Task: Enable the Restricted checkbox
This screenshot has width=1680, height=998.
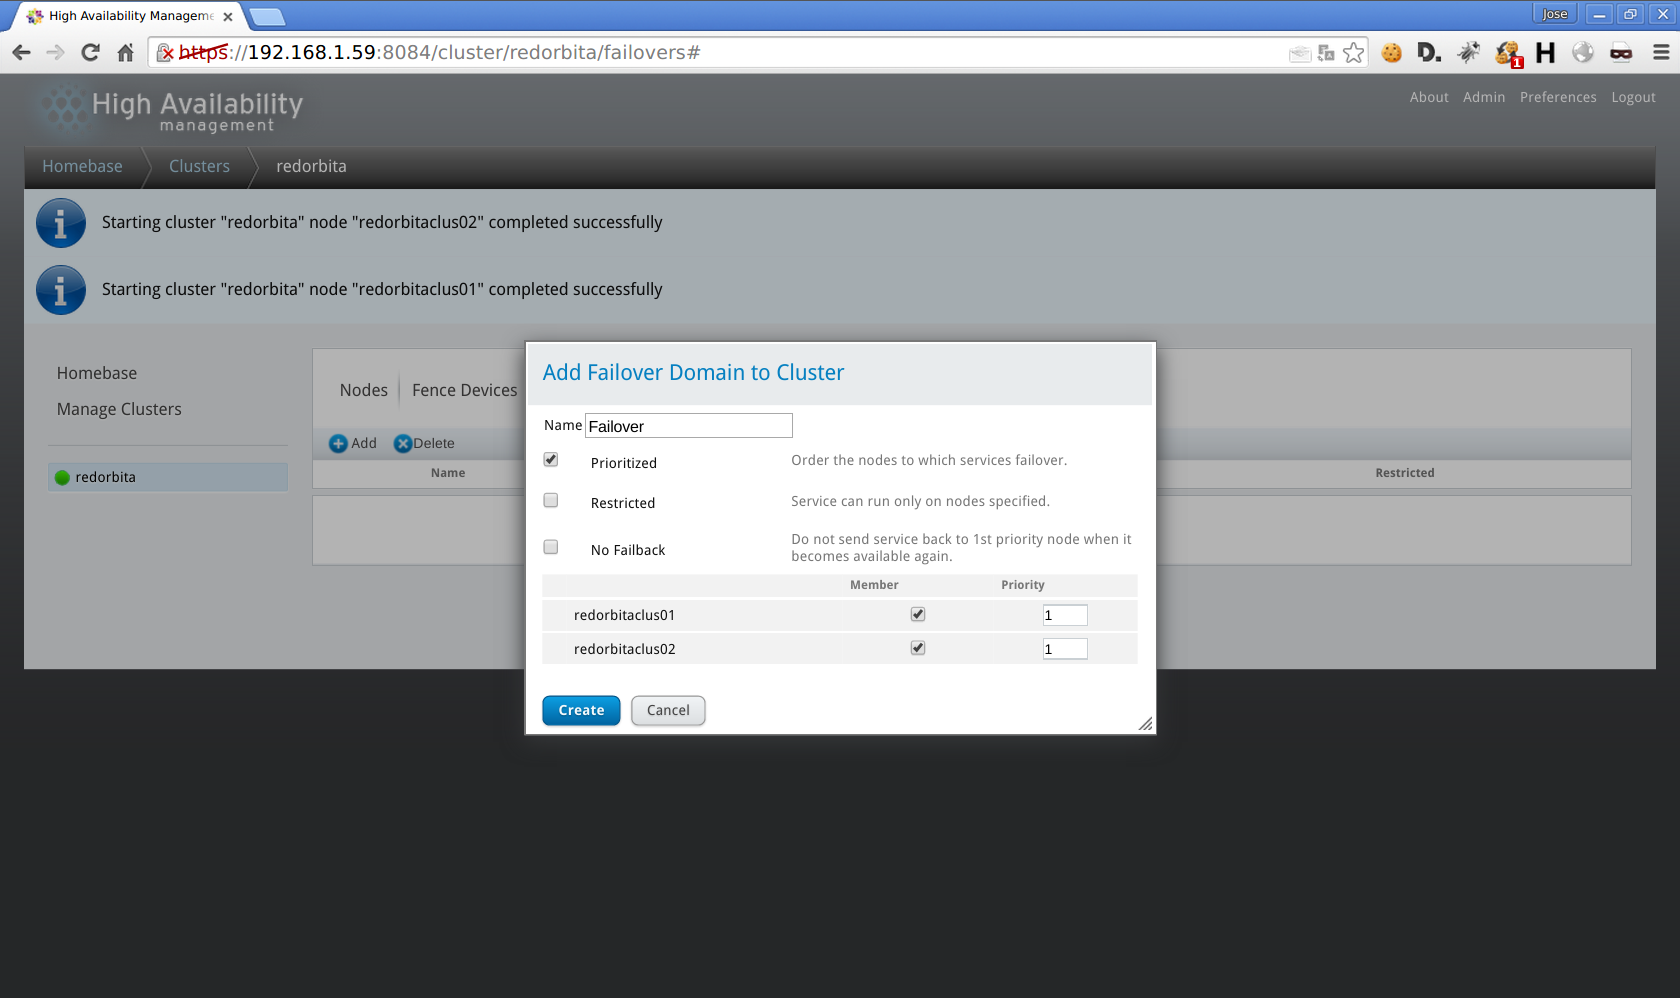Action: [x=551, y=500]
